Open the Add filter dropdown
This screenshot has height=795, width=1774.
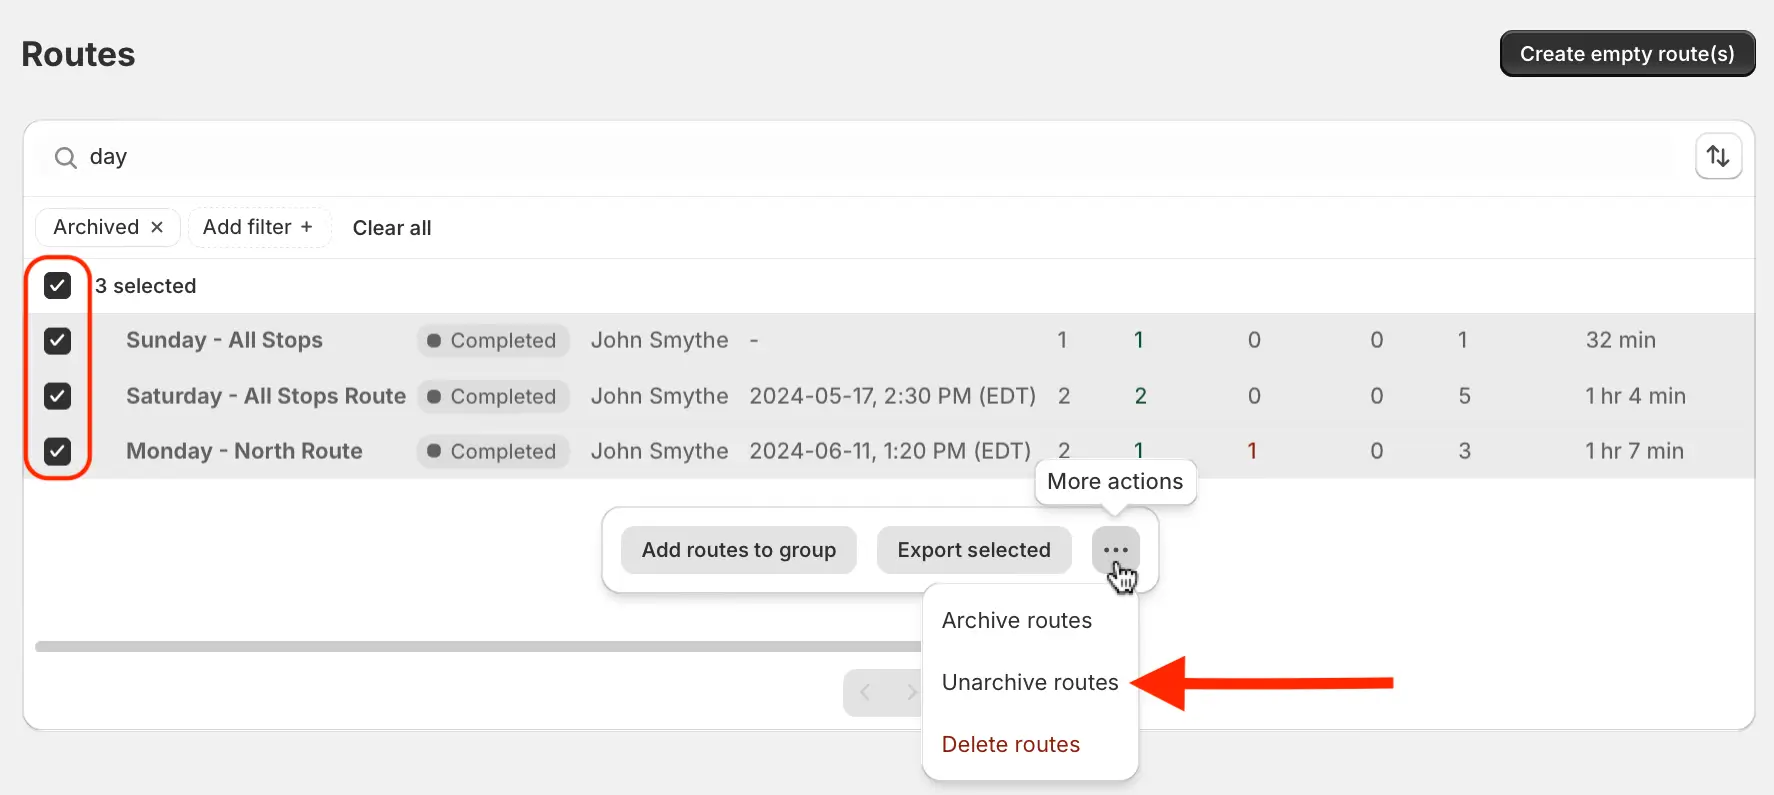258,227
